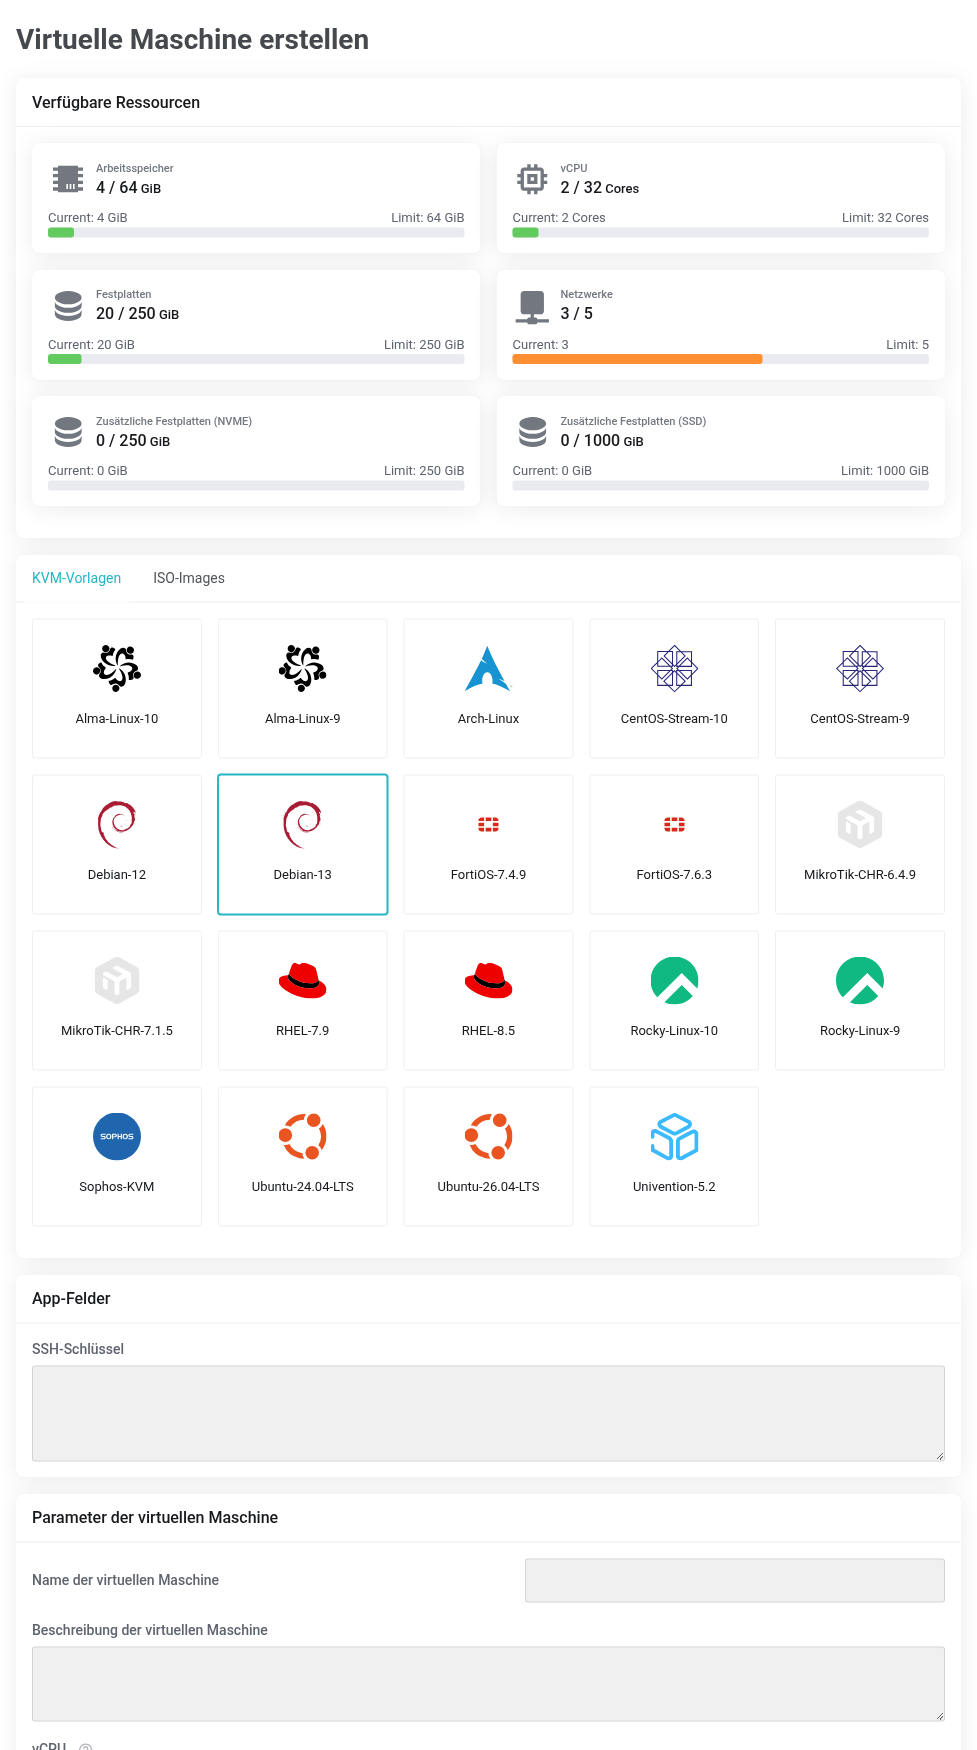Open the vCPU help icon
The width and height of the screenshot is (977, 1750).
(x=86, y=1746)
